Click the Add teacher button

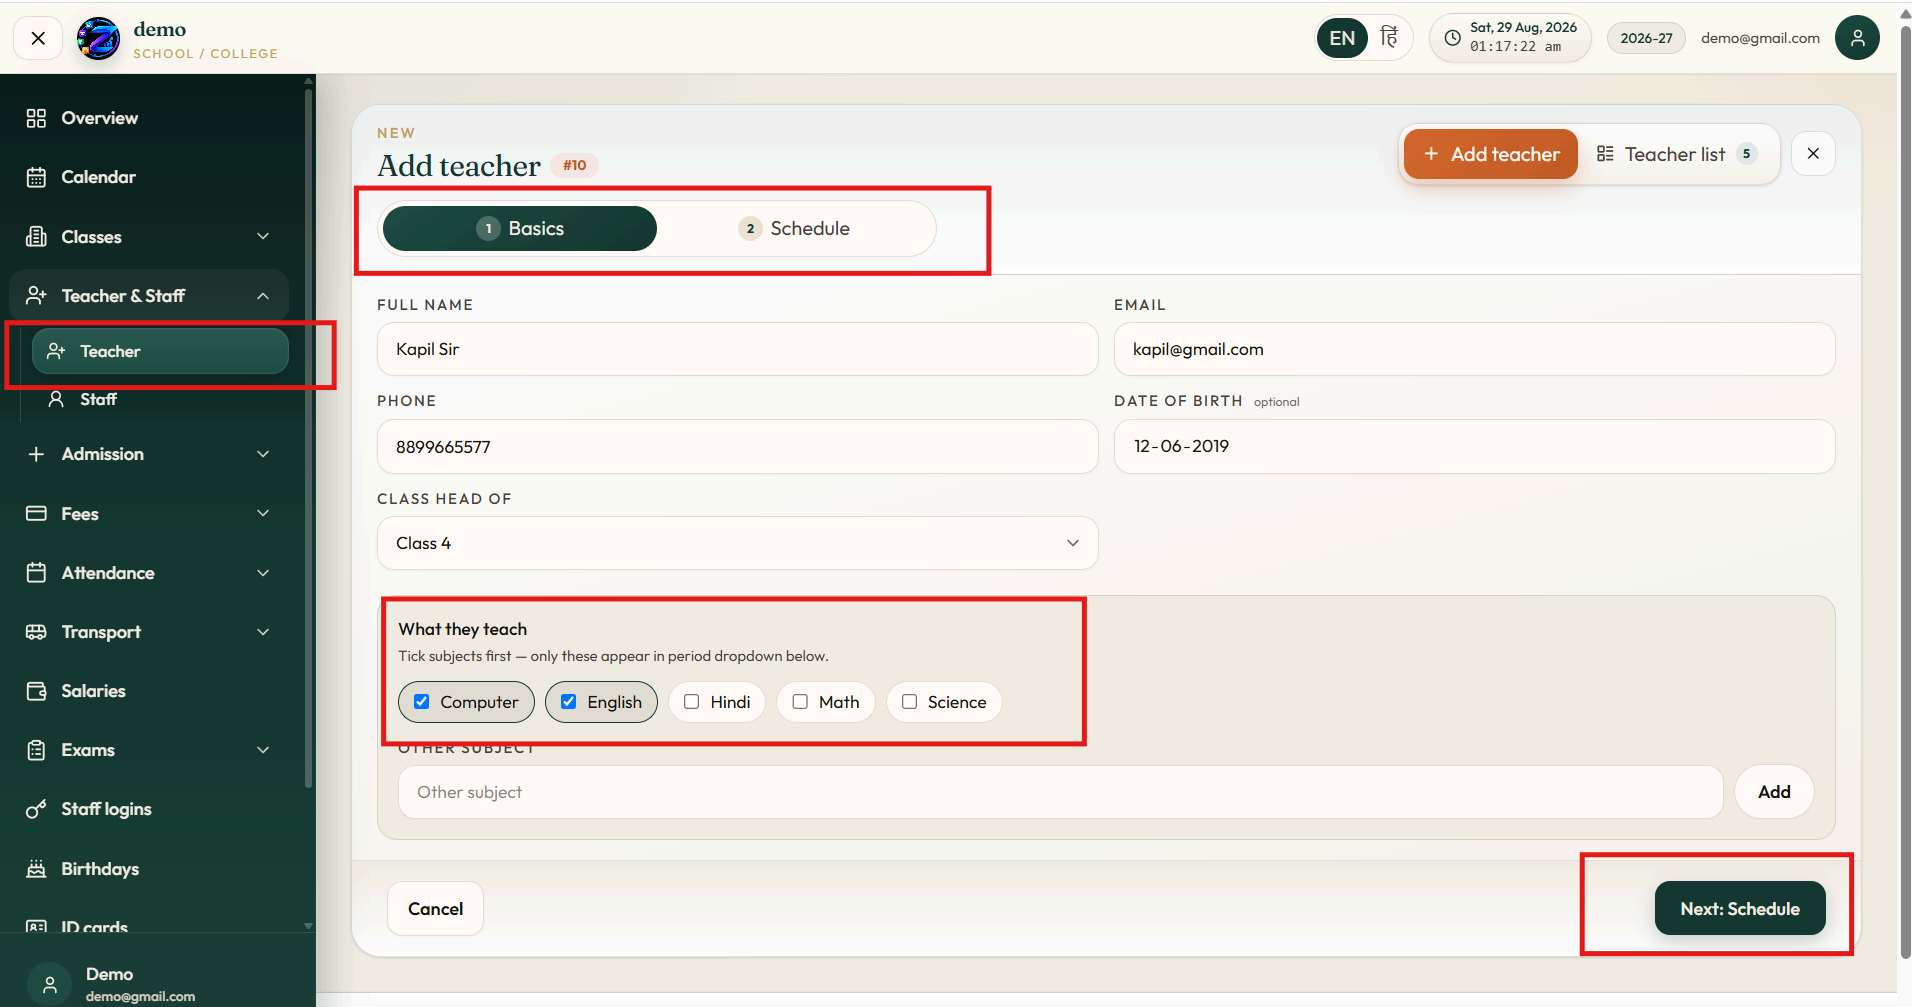pyautogui.click(x=1490, y=154)
